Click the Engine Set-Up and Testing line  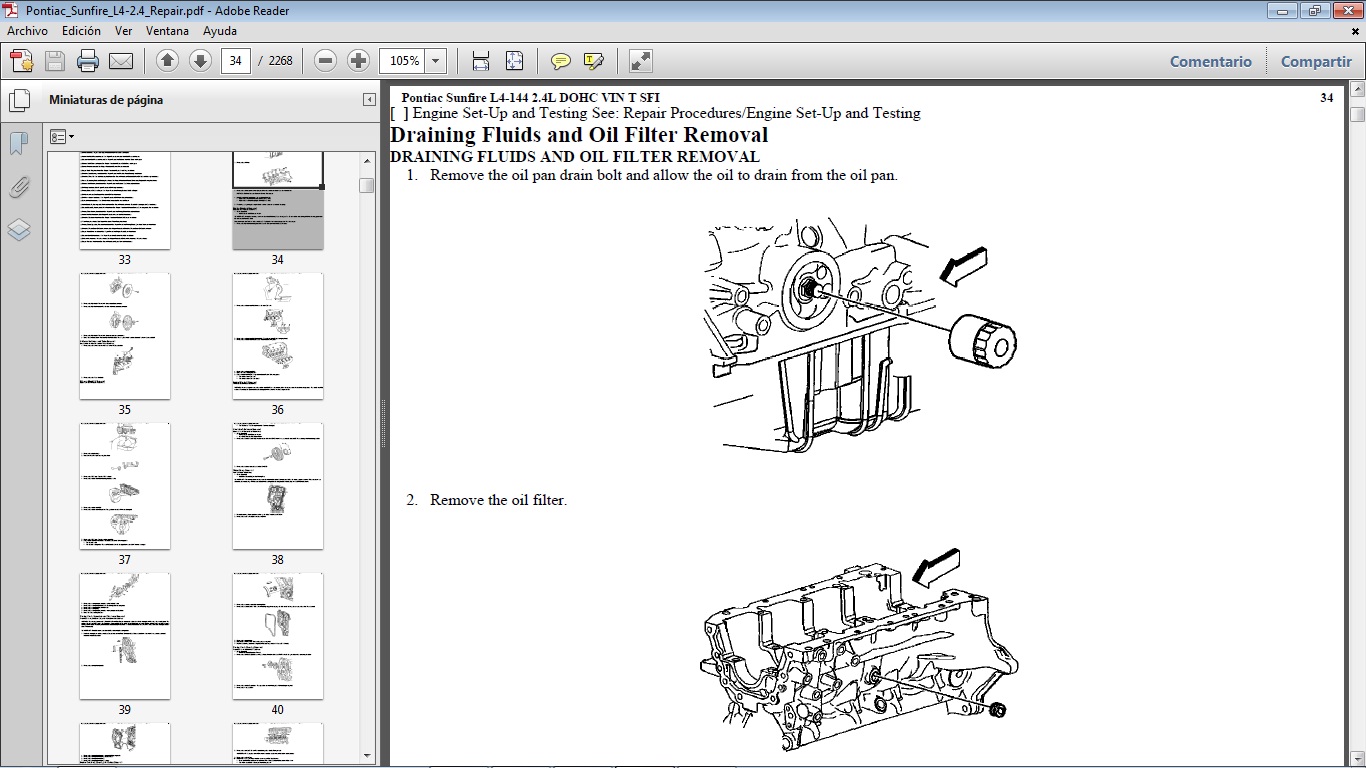[655, 113]
